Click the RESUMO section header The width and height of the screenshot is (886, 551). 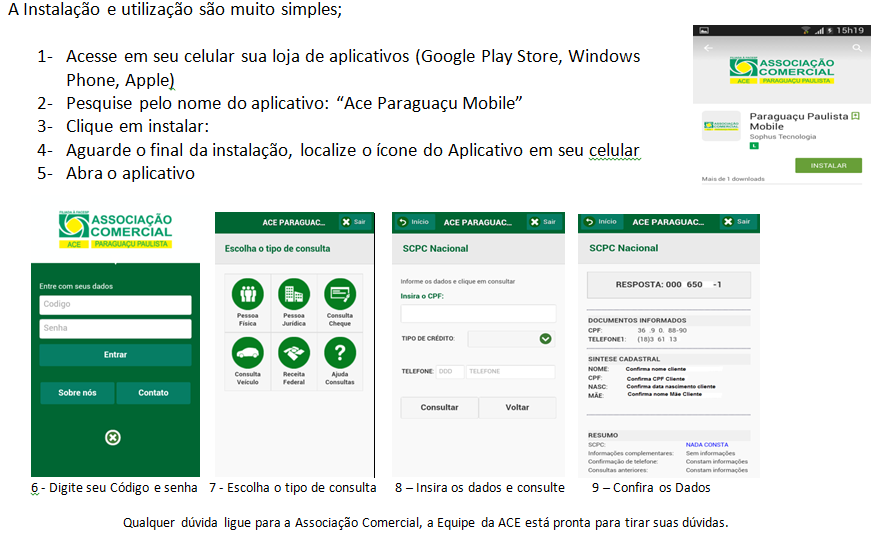[x=602, y=436]
